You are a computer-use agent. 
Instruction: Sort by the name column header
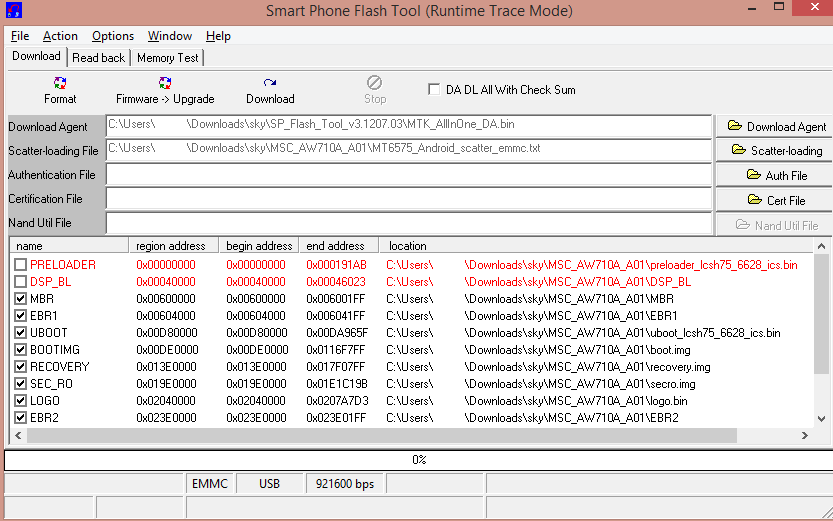tap(69, 245)
